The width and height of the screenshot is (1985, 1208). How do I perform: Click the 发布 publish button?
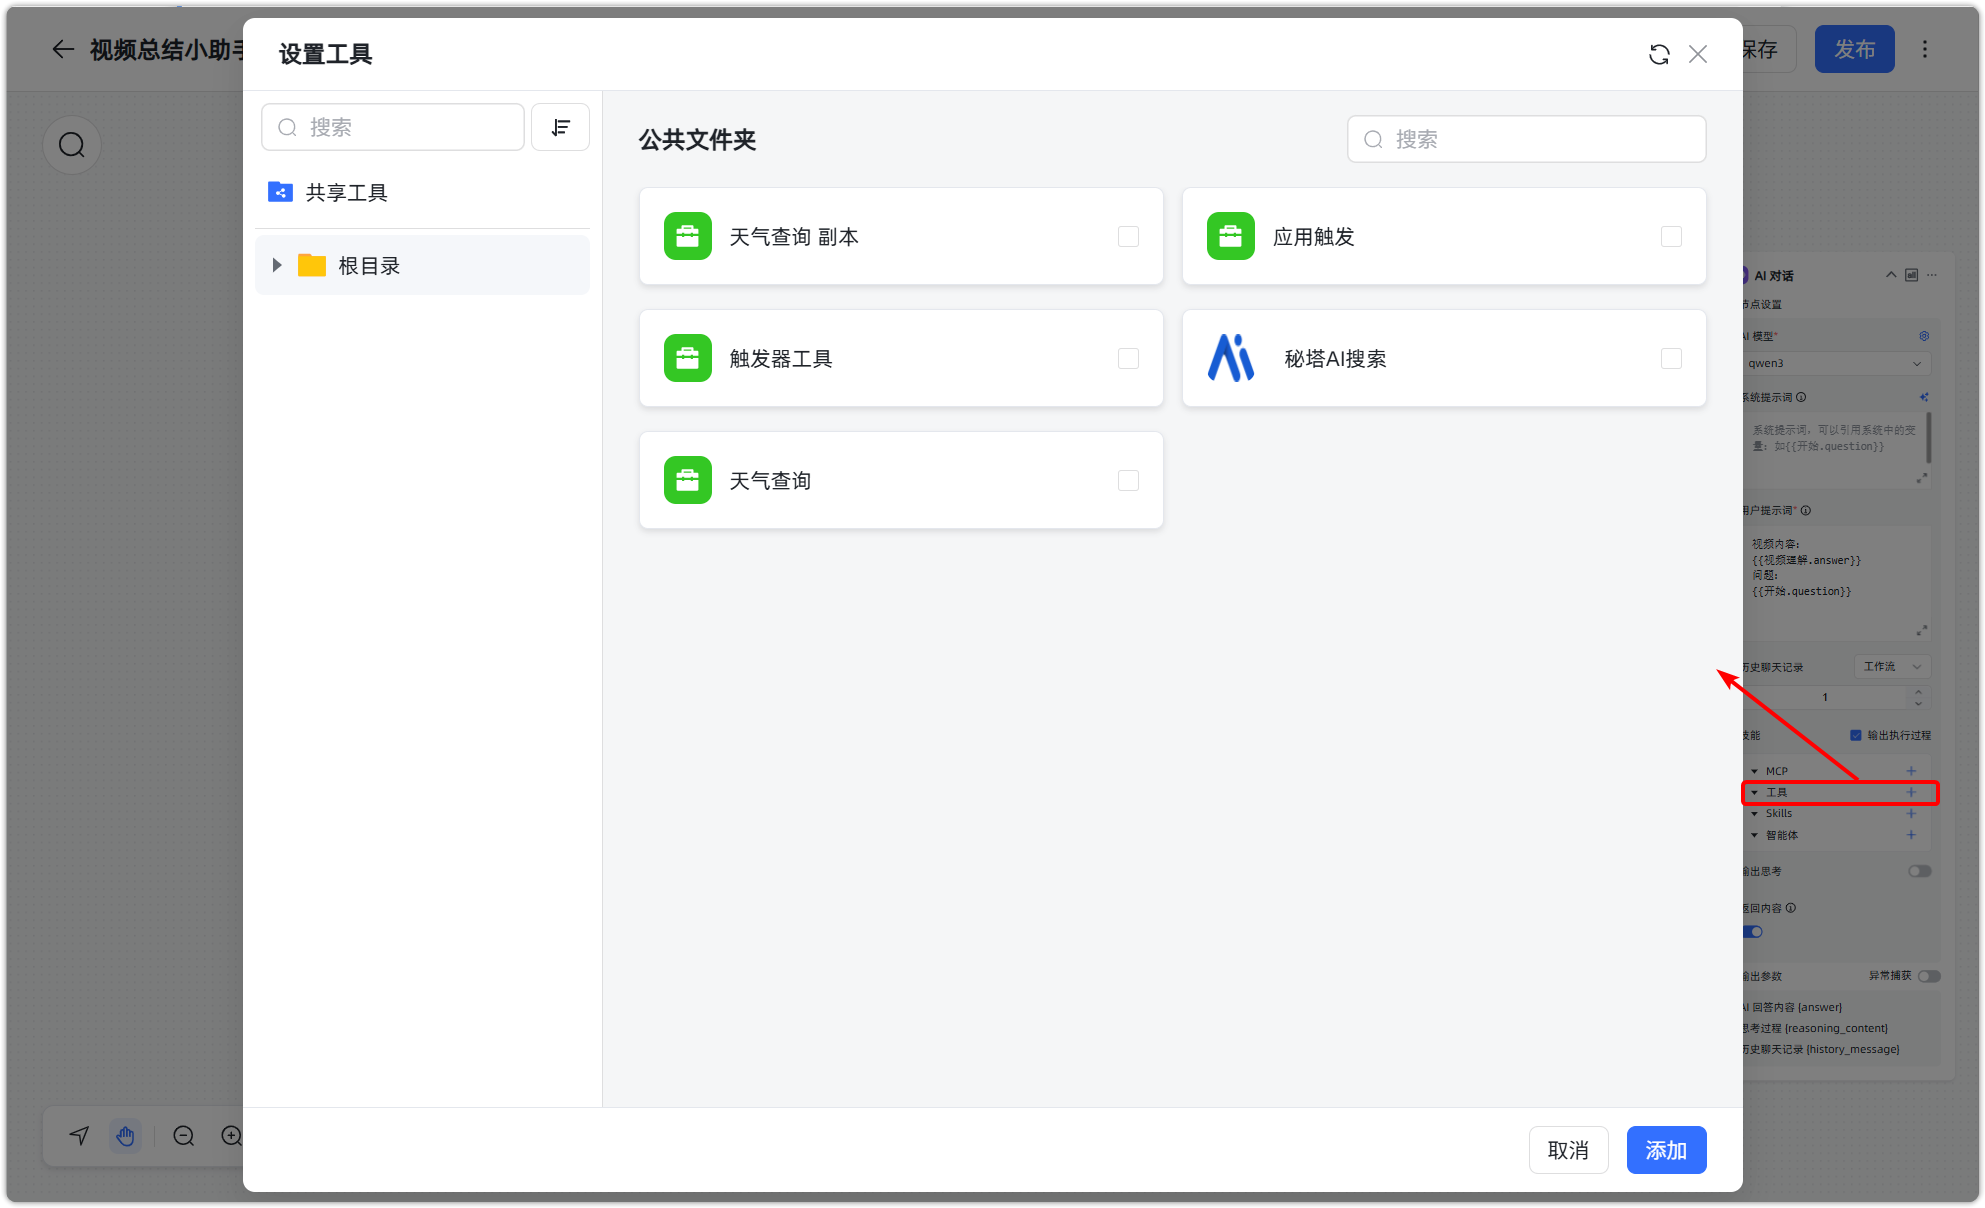coord(1854,48)
